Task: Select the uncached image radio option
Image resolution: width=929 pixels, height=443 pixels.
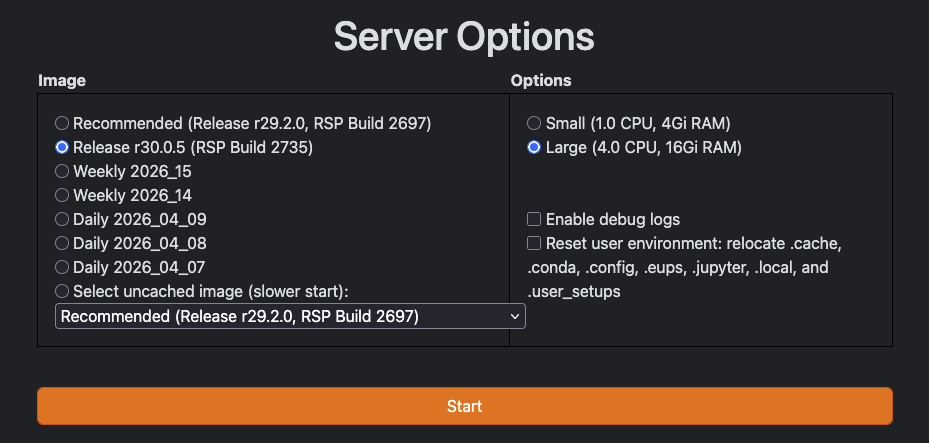Action: [62, 291]
